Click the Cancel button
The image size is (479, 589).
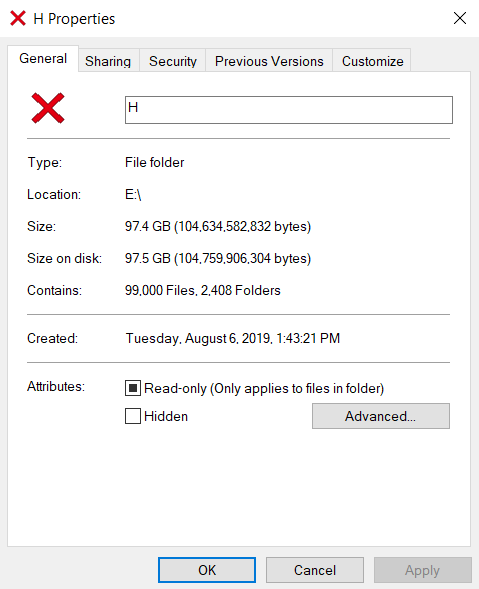[x=315, y=570]
